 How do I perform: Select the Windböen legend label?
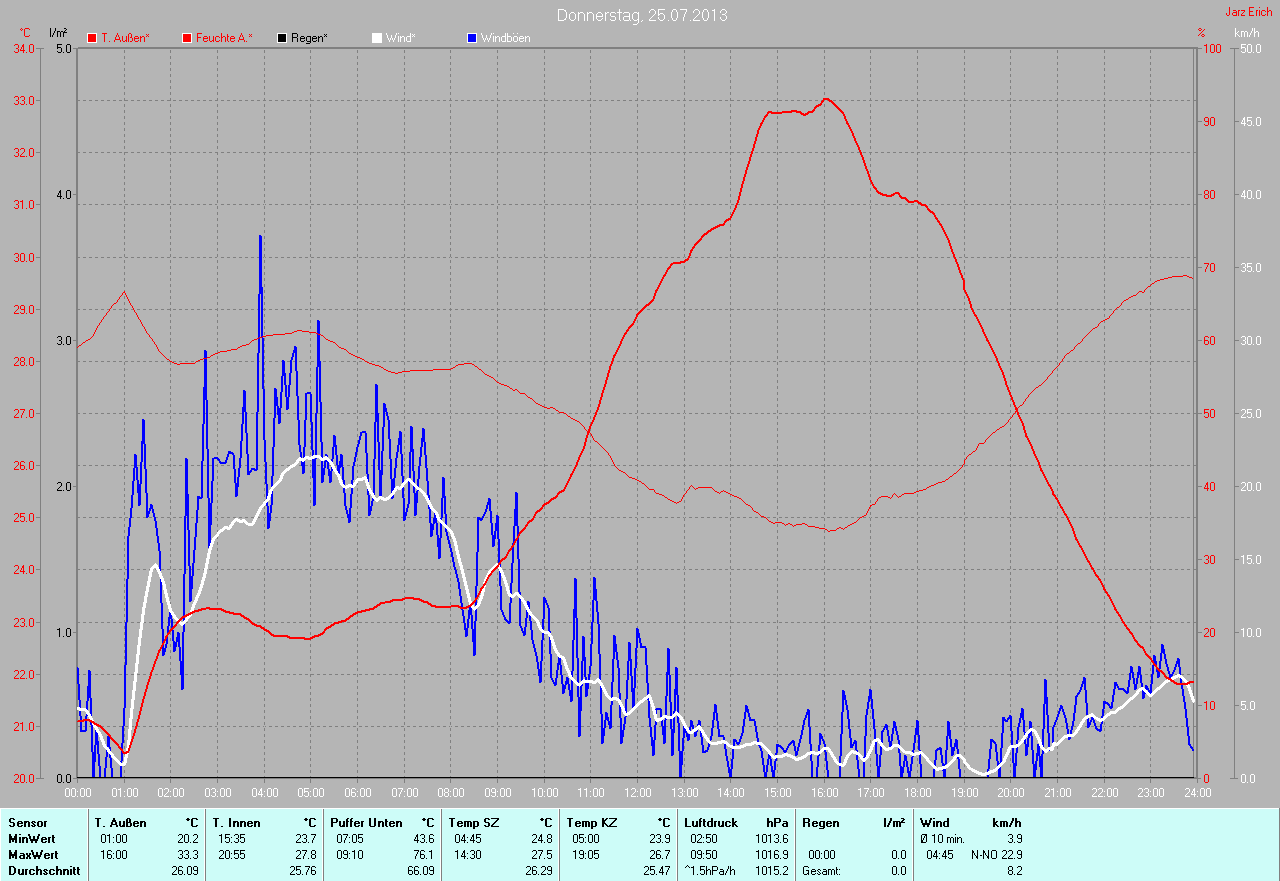[x=505, y=38]
